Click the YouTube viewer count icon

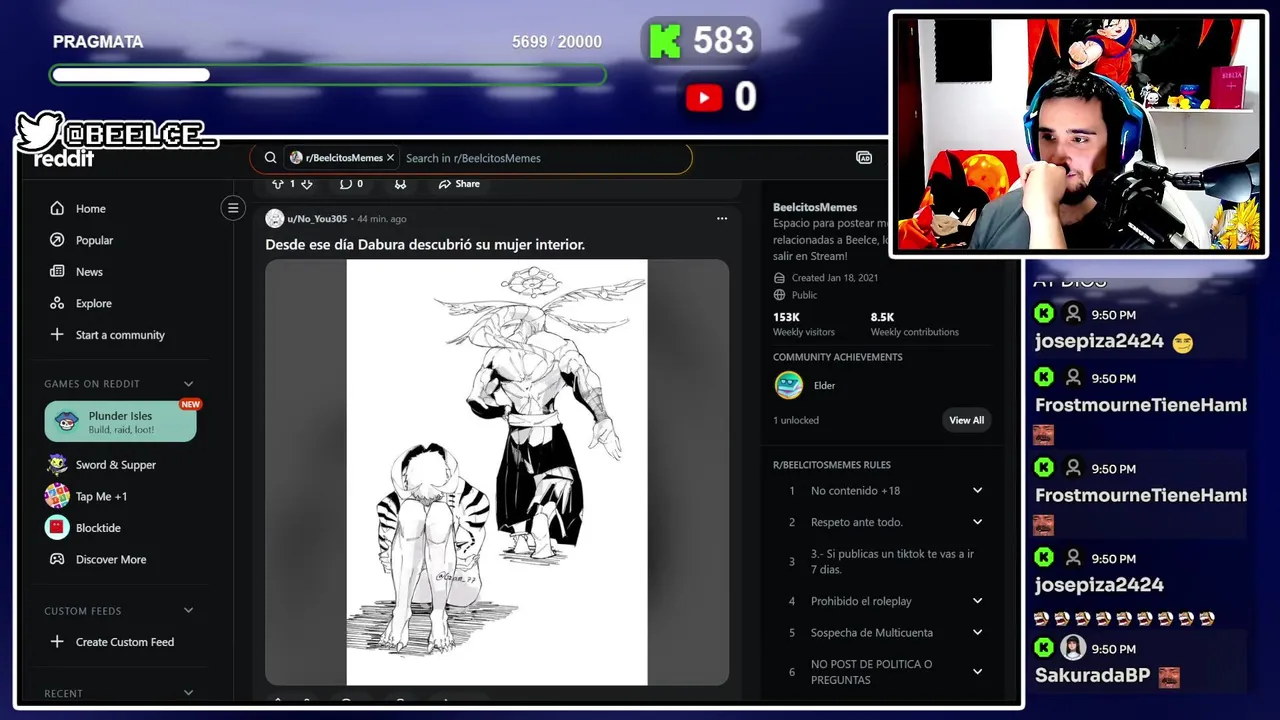click(x=704, y=97)
